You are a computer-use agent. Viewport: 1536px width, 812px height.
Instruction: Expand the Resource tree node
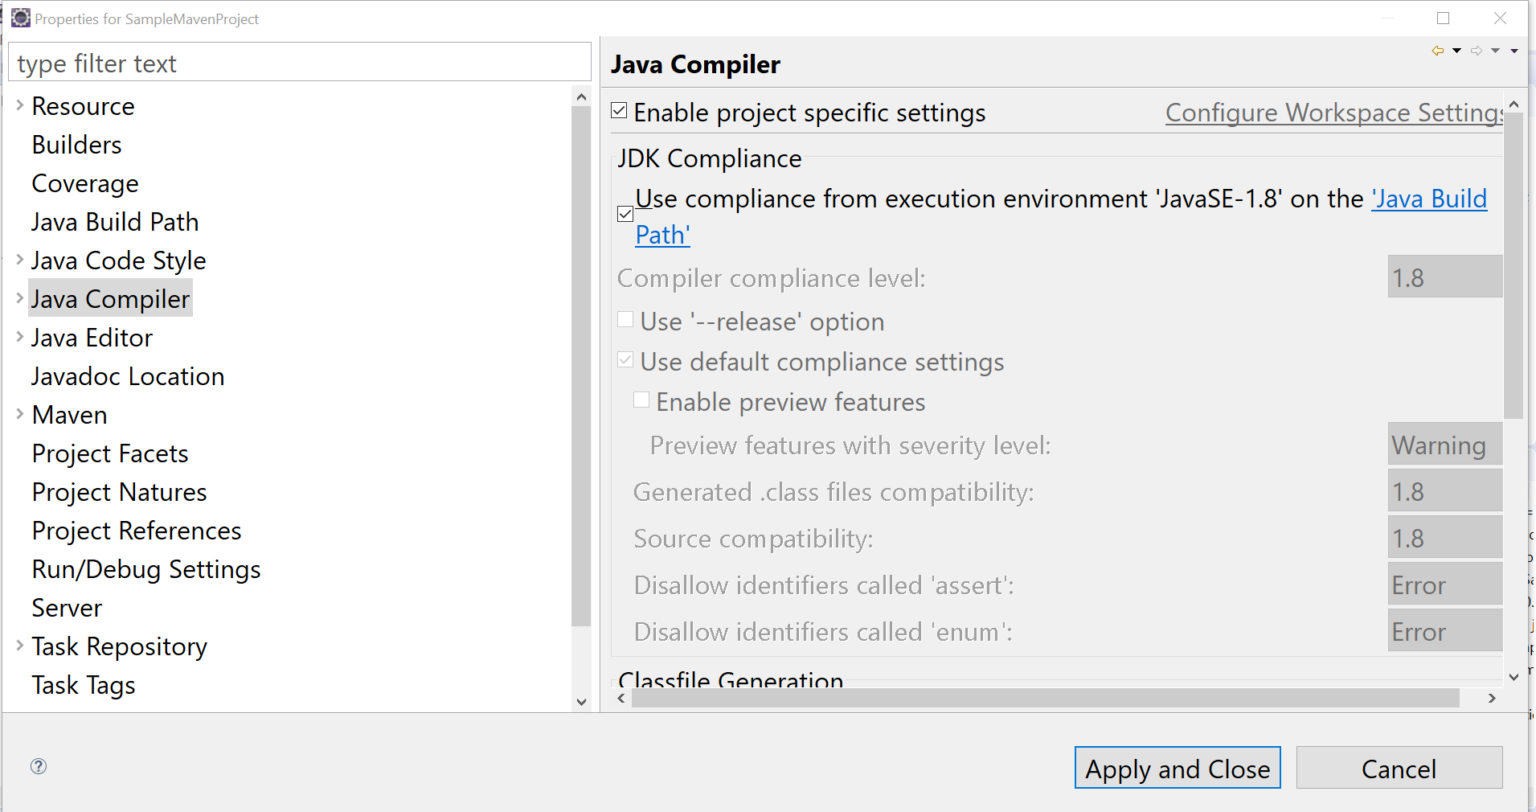click(18, 106)
